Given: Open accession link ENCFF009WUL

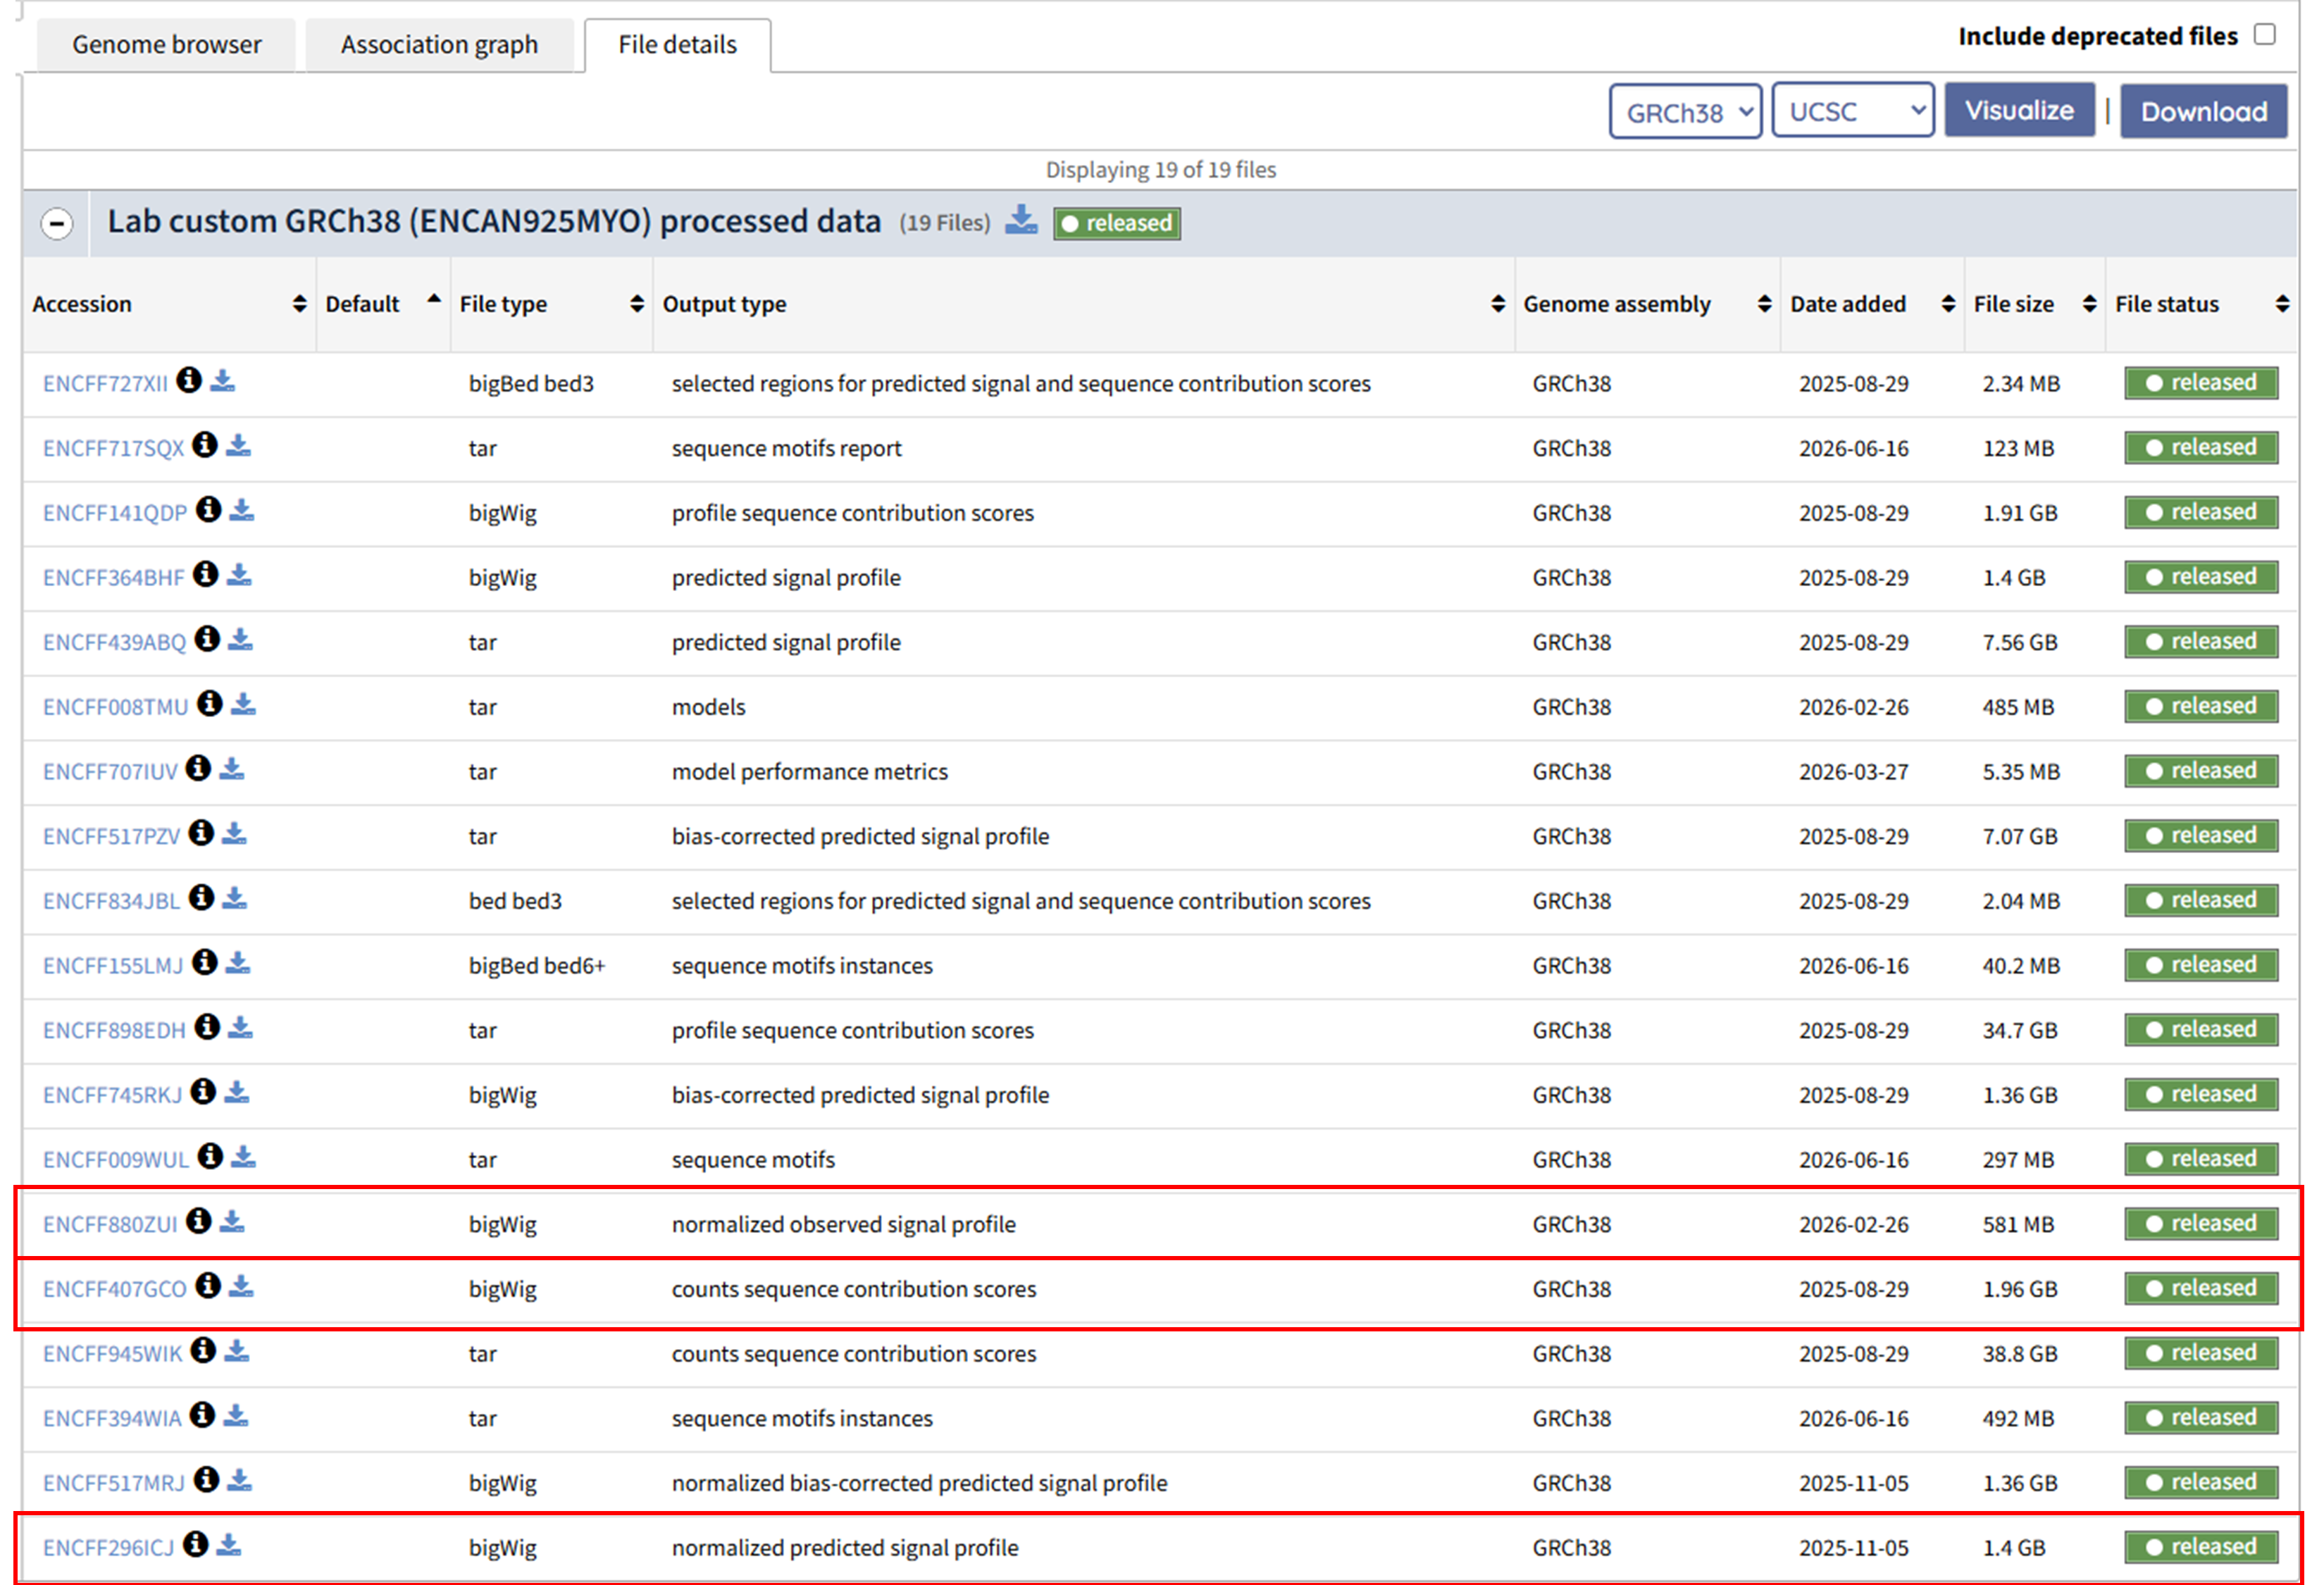Looking at the screenshot, I should pos(115,1160).
